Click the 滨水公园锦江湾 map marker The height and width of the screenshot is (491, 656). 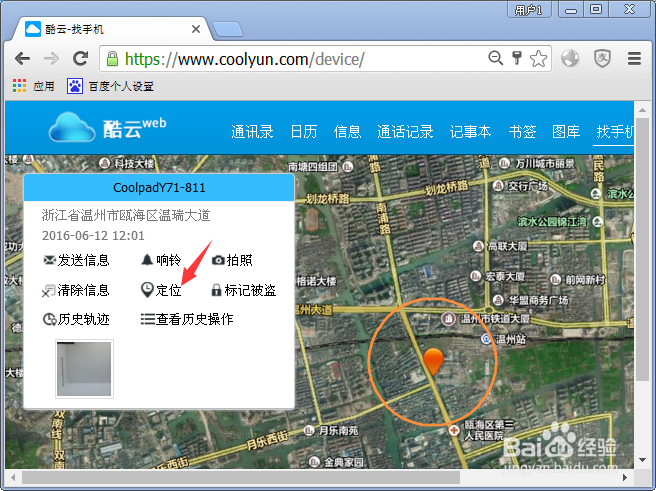pyautogui.click(x=598, y=222)
